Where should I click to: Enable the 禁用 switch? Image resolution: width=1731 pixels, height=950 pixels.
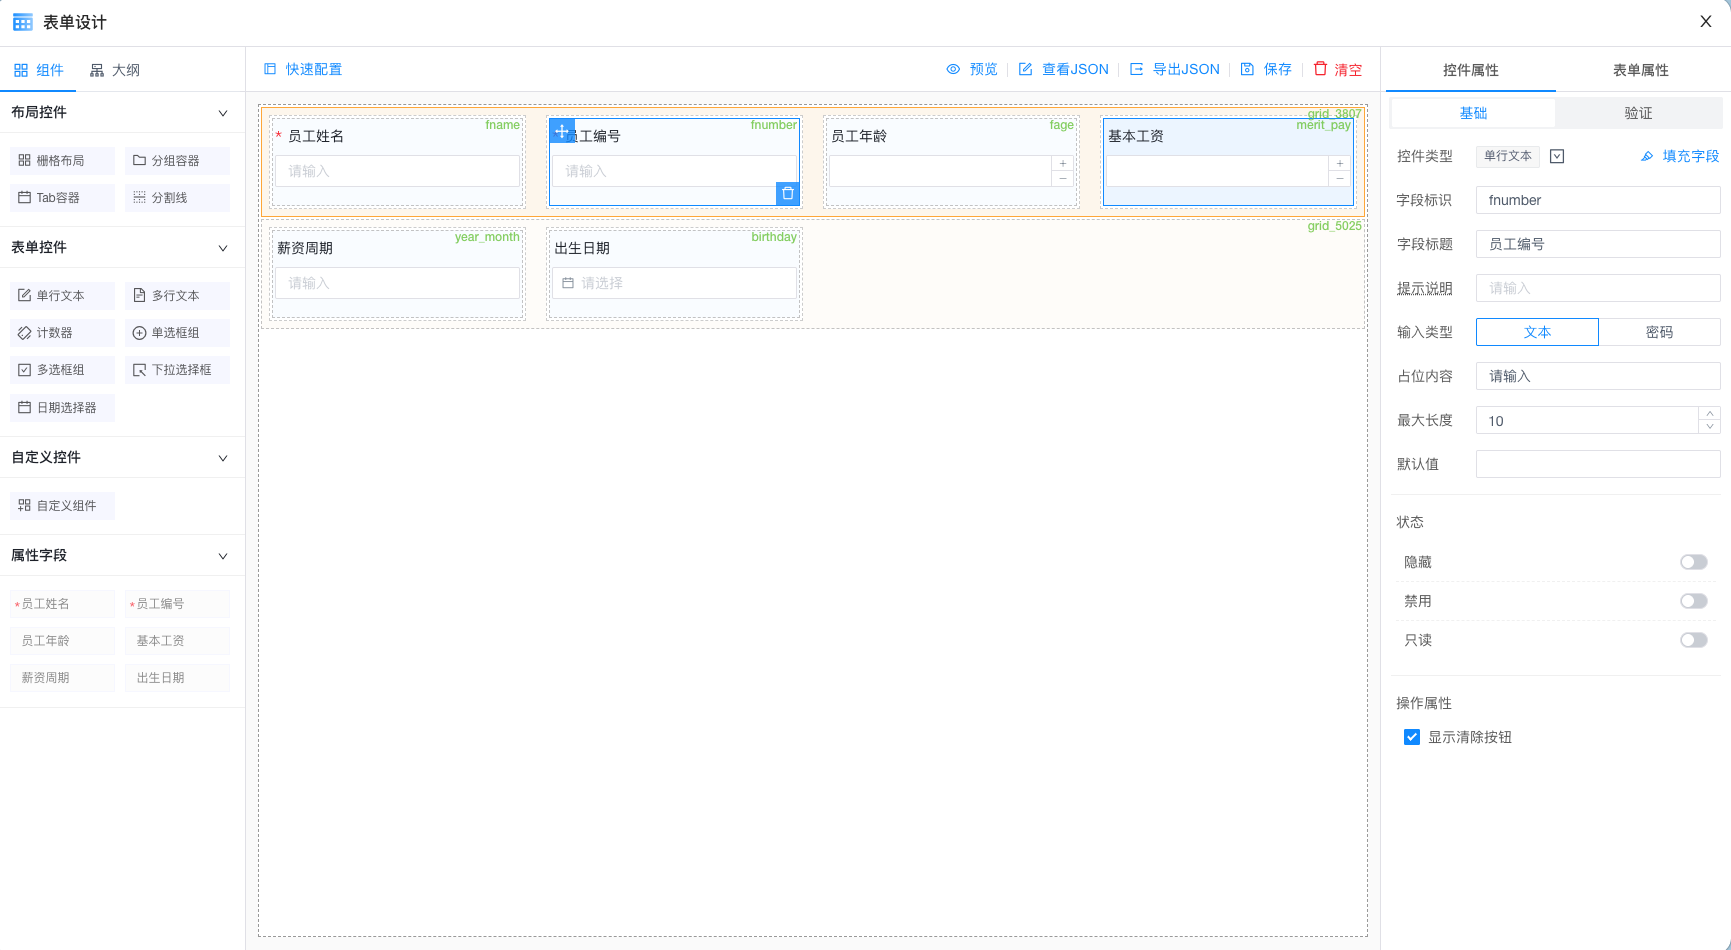point(1693,601)
